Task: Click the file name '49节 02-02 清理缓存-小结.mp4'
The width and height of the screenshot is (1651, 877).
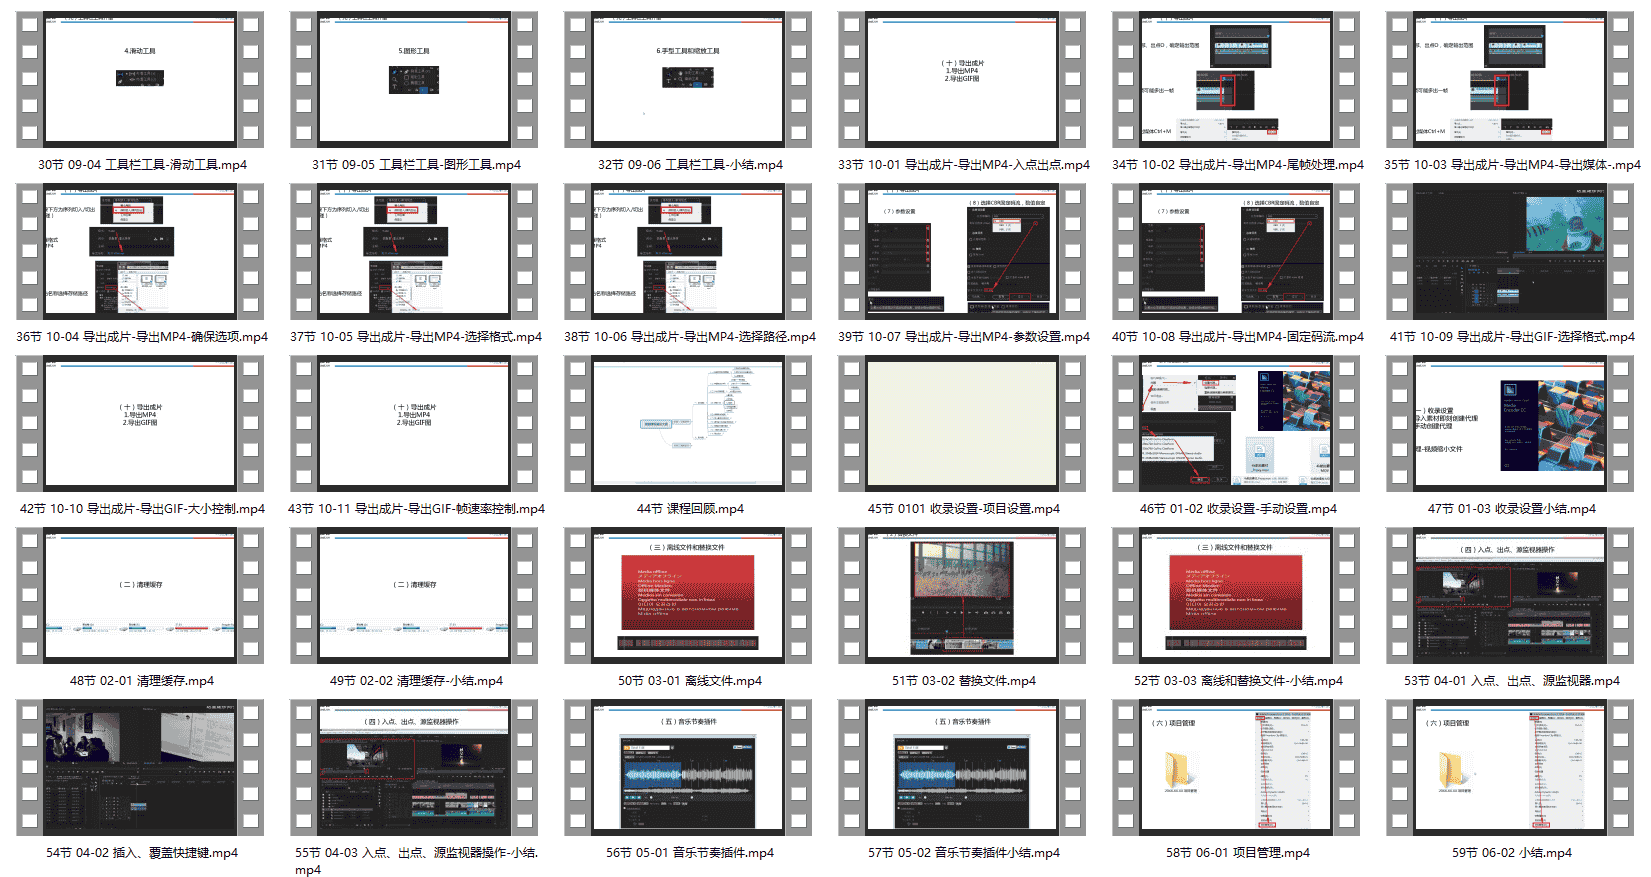Action: 416,681
